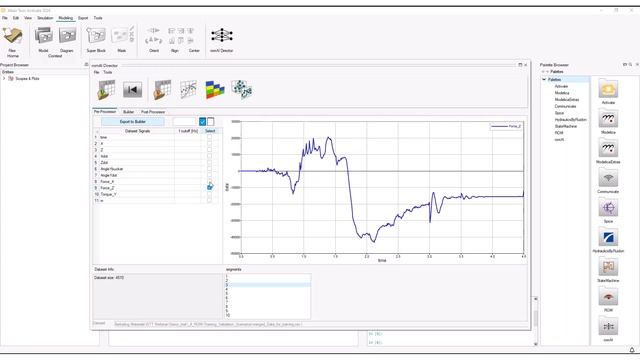
Task: Untick the Force_Z select checkbox
Action: click(209, 188)
